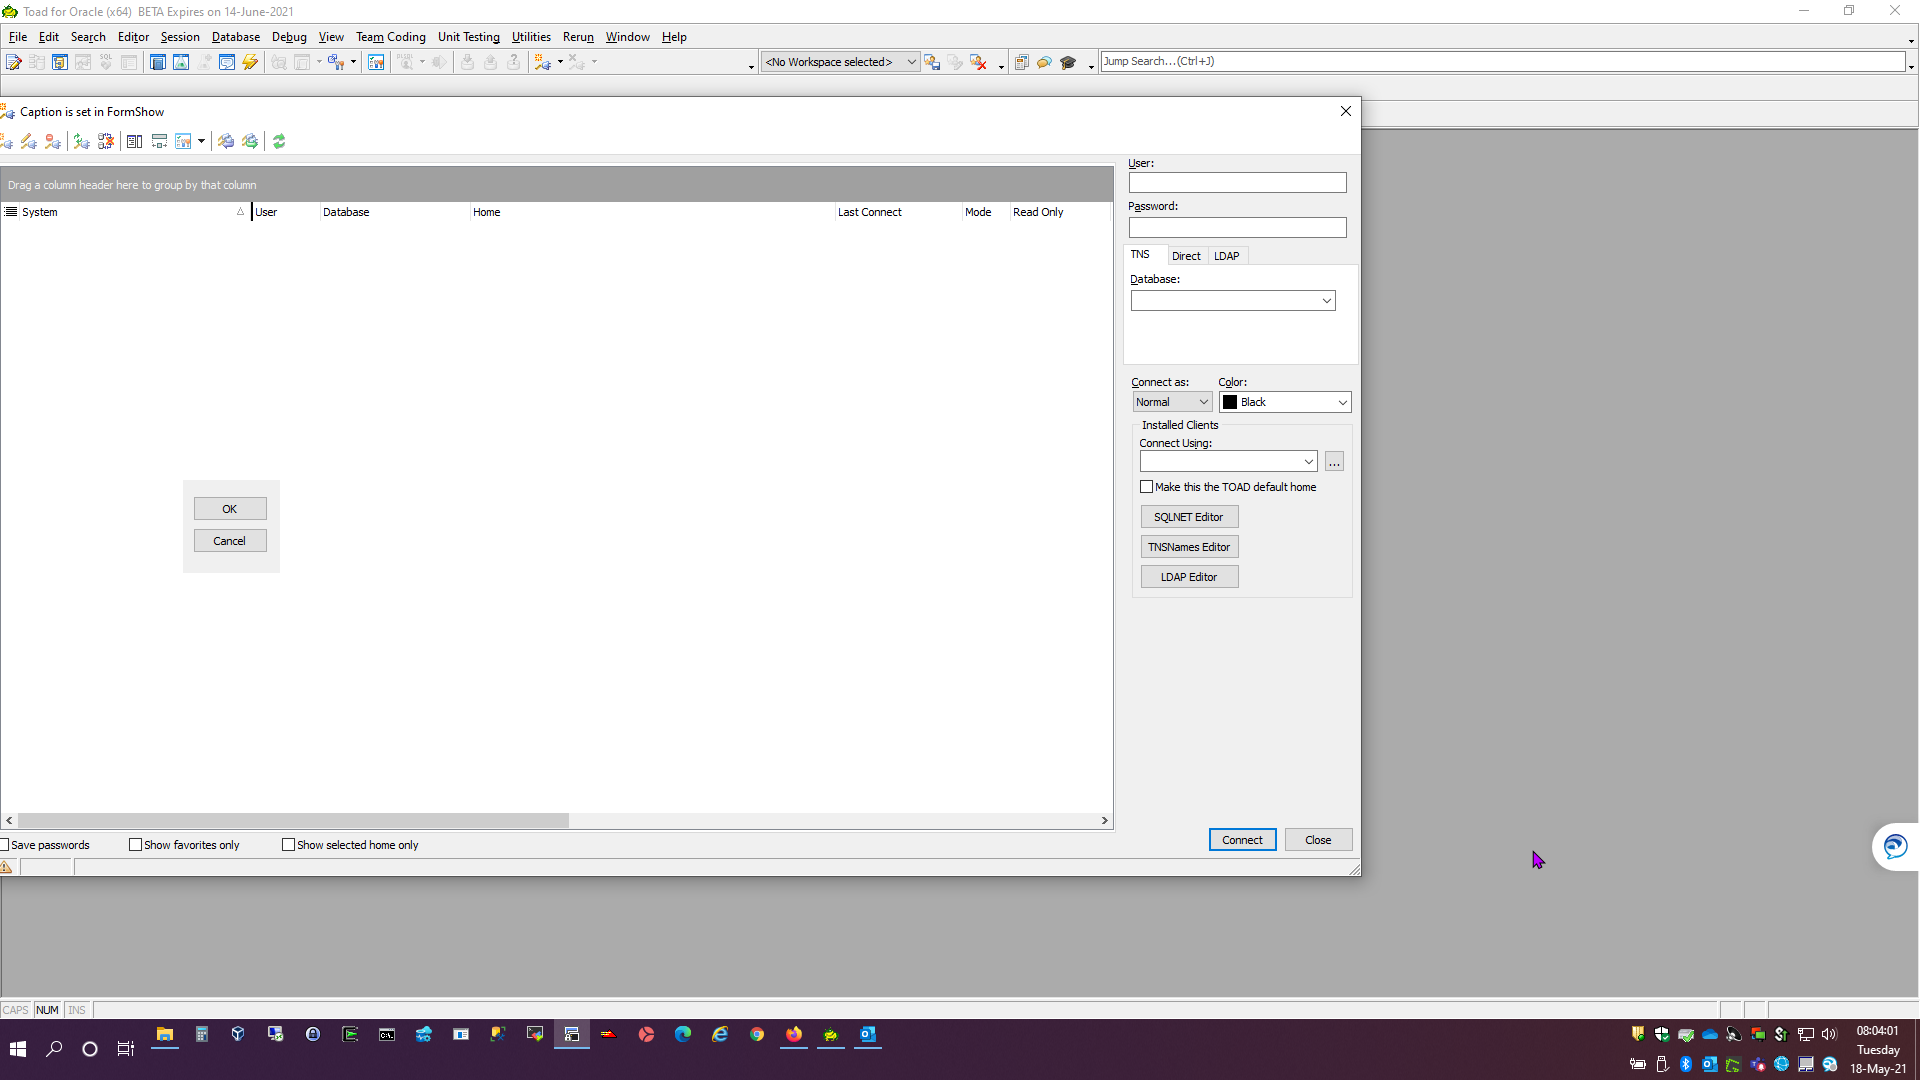Image resolution: width=1920 pixels, height=1080 pixels.
Task: Check Make this the TOAD default home
Action: click(x=1147, y=487)
